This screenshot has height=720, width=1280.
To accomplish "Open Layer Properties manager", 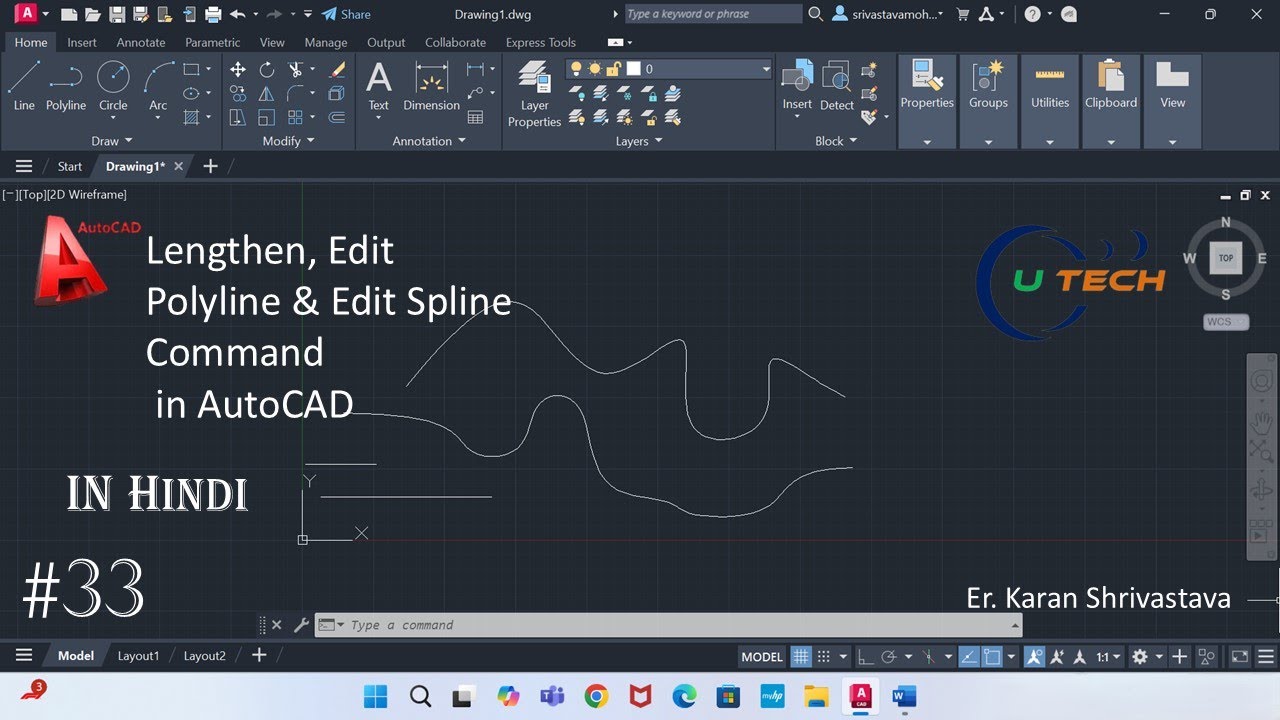I will click(534, 94).
